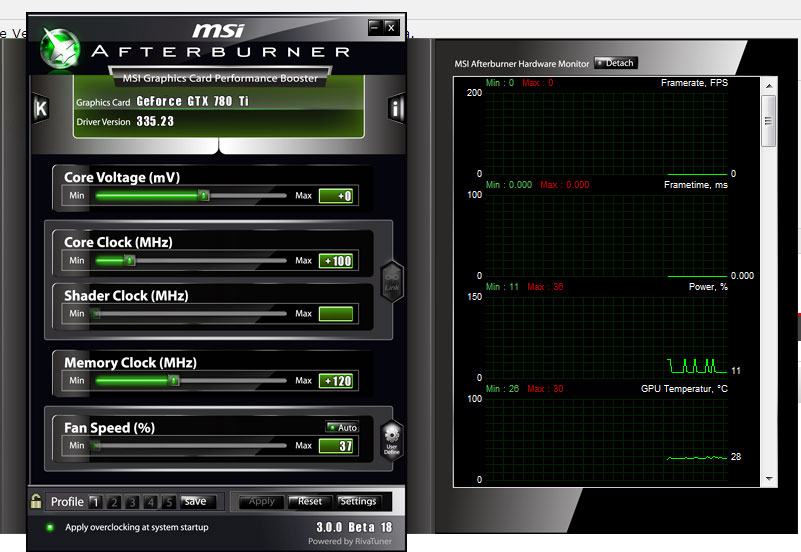The width and height of the screenshot is (801, 552).
Task: Toggle Auto fan speed
Action: 342,427
